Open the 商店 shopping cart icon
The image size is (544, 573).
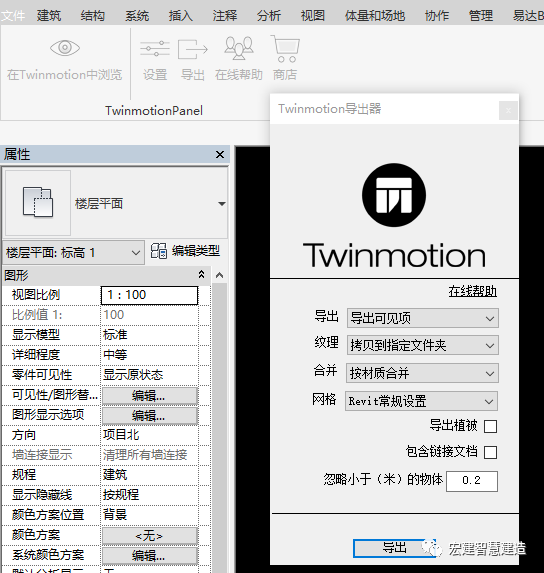tap(285, 49)
